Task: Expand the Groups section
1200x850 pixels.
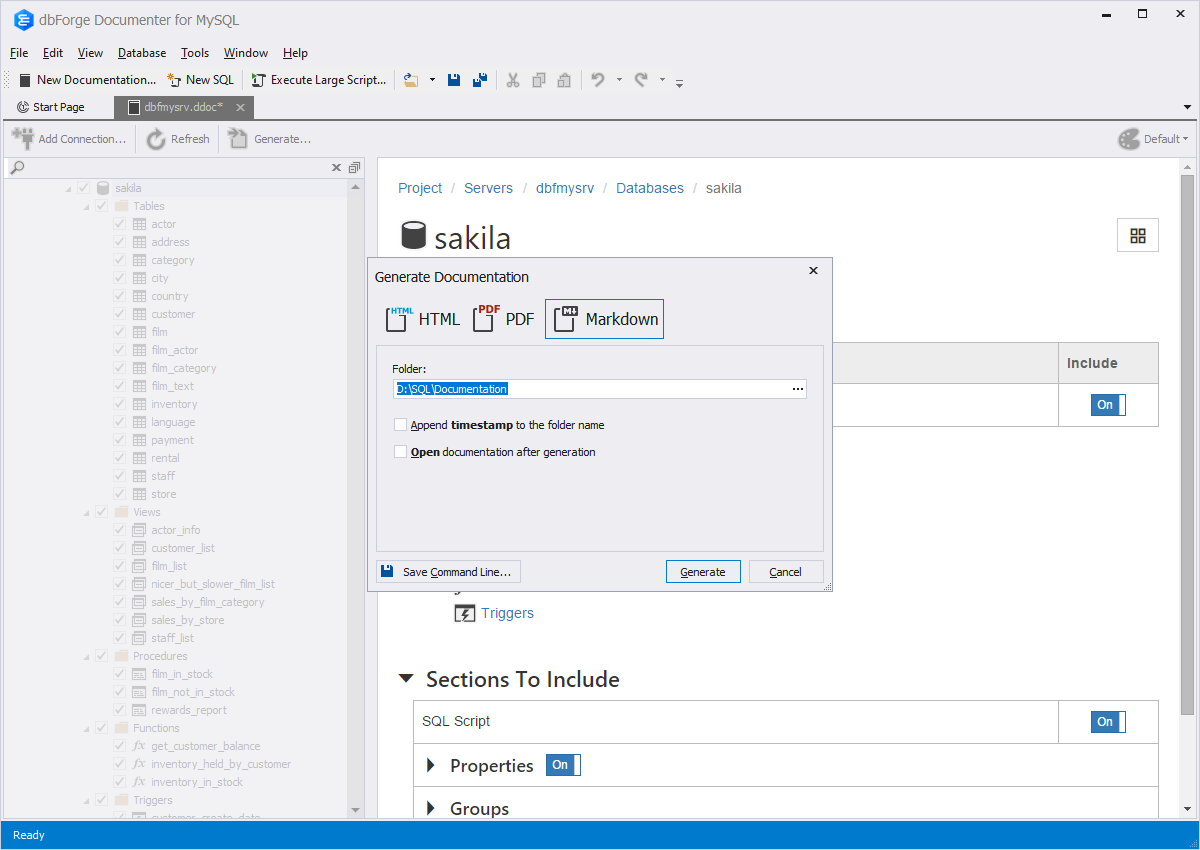Action: coord(431,808)
